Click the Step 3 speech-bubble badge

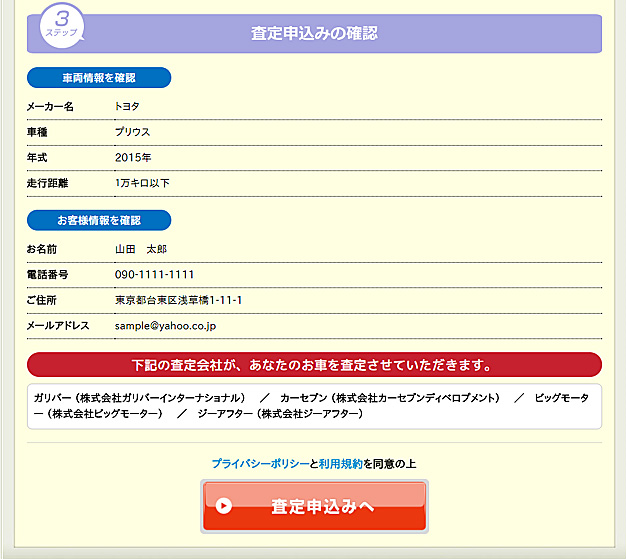coord(62,24)
